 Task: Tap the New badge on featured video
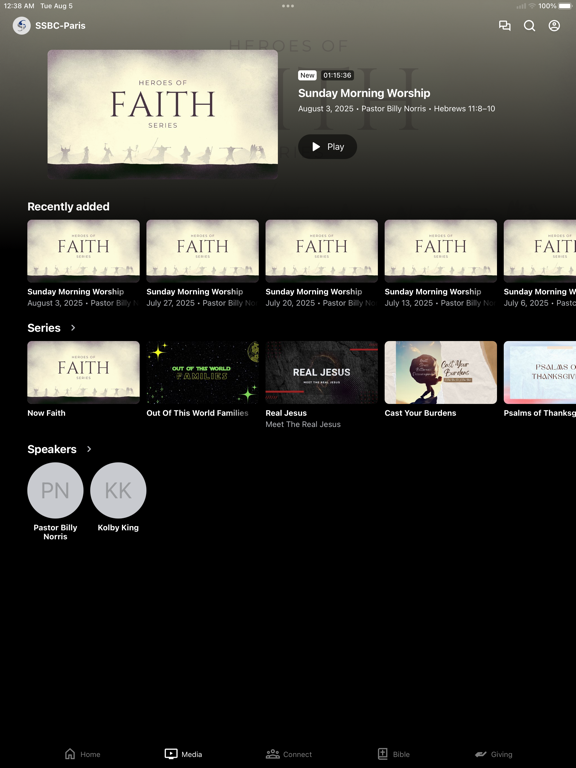coord(307,75)
